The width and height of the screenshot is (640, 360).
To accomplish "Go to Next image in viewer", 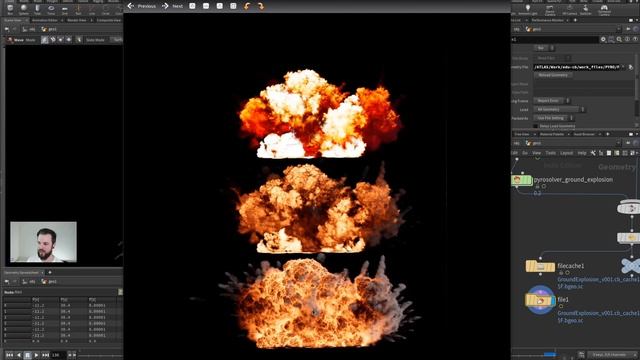I will (172, 6).
